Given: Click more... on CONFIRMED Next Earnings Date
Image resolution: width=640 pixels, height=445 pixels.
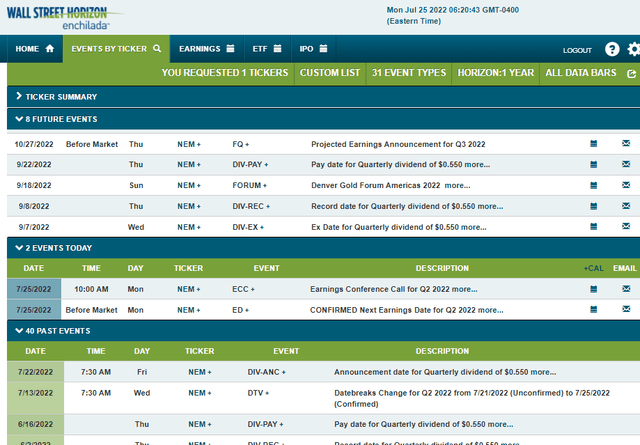Looking at the screenshot, I should click(x=491, y=310).
